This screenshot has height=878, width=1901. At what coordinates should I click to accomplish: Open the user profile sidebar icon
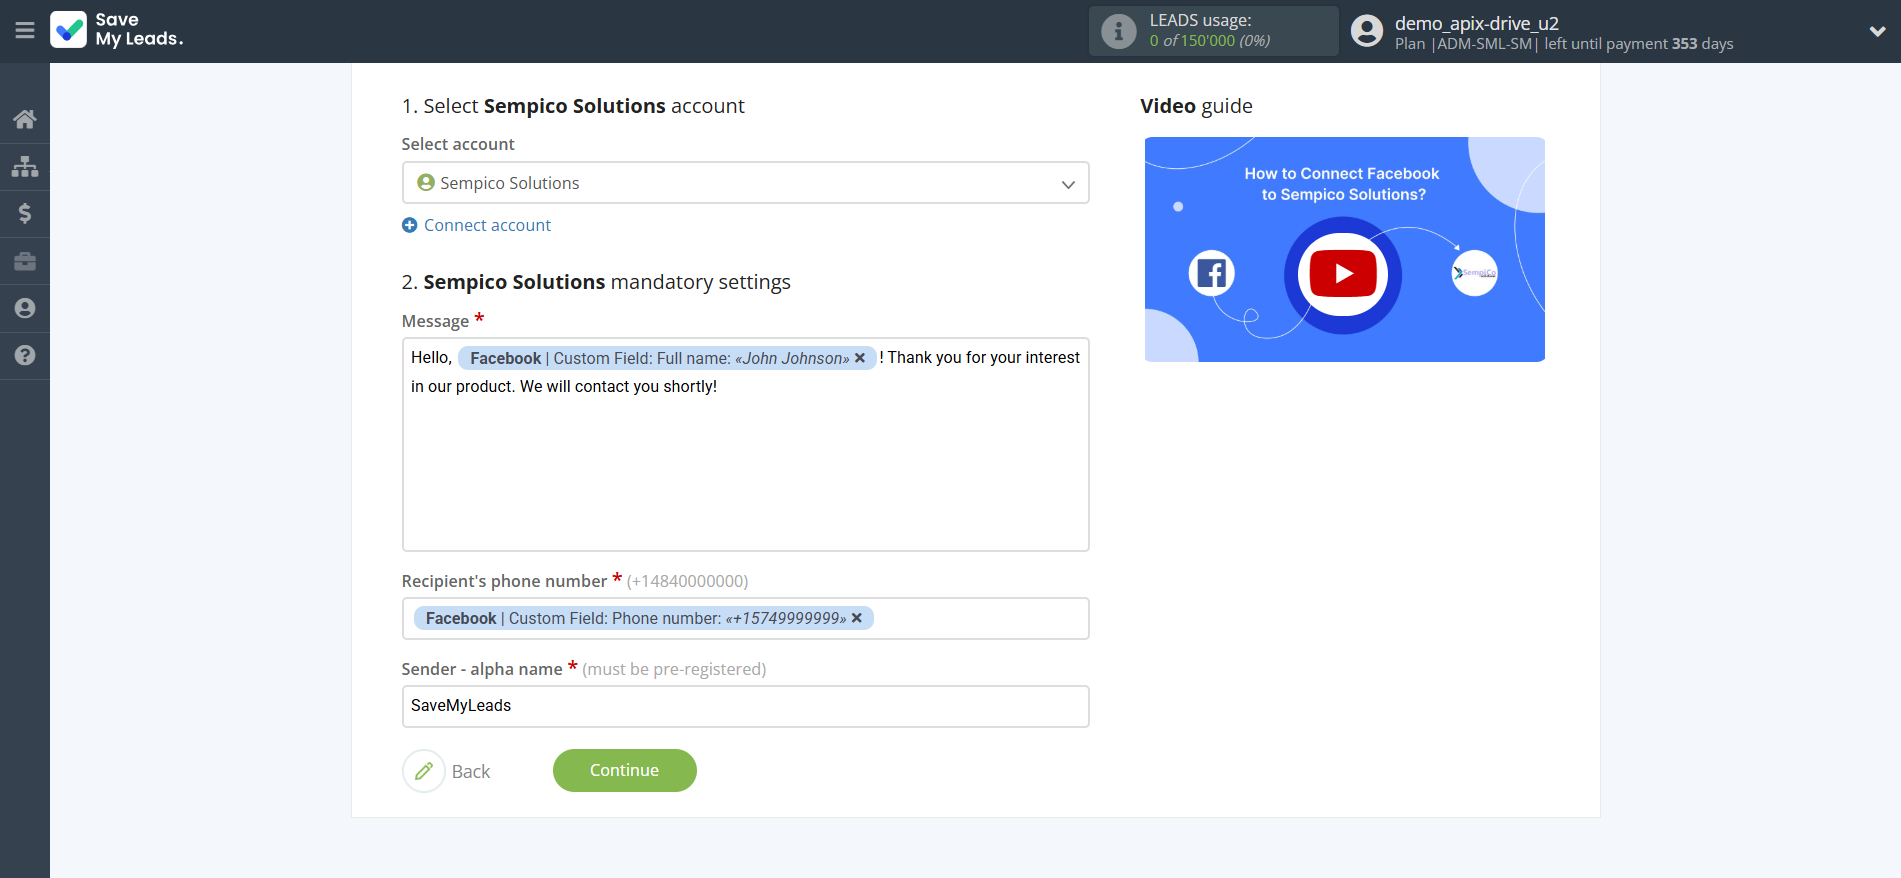point(25,308)
